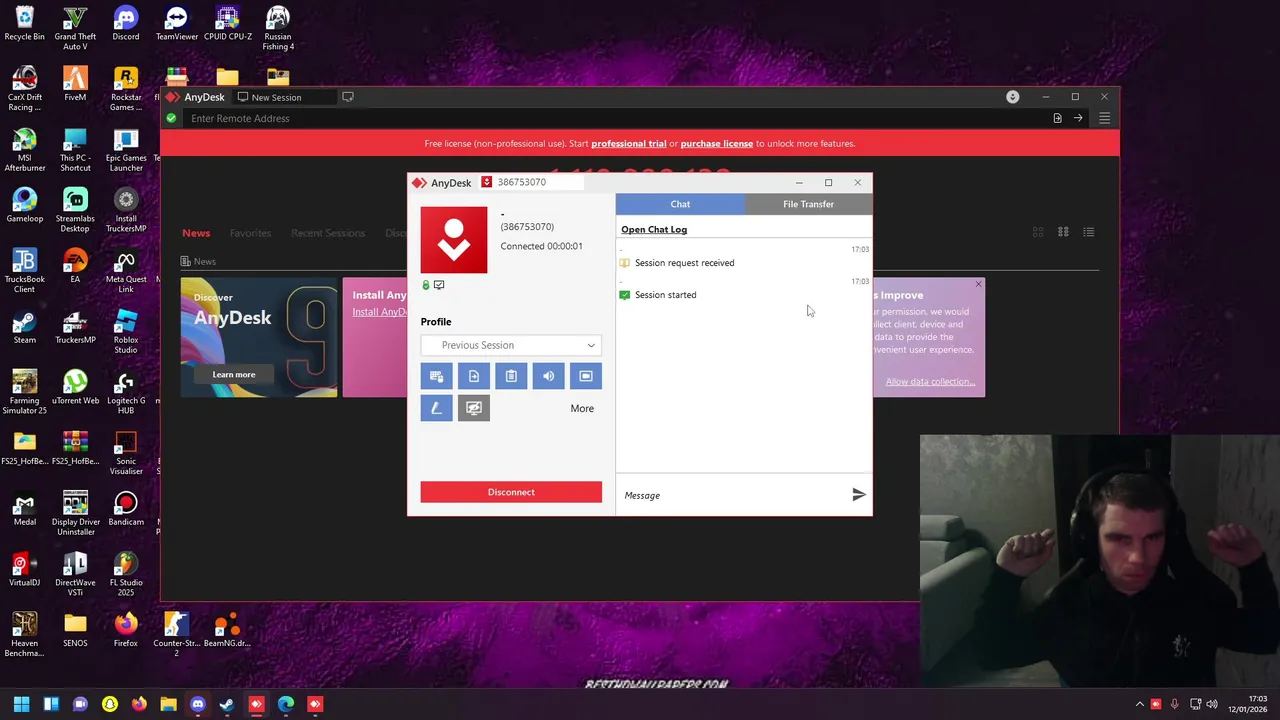
Task: Open the Chat Log link
Action: click(x=654, y=229)
